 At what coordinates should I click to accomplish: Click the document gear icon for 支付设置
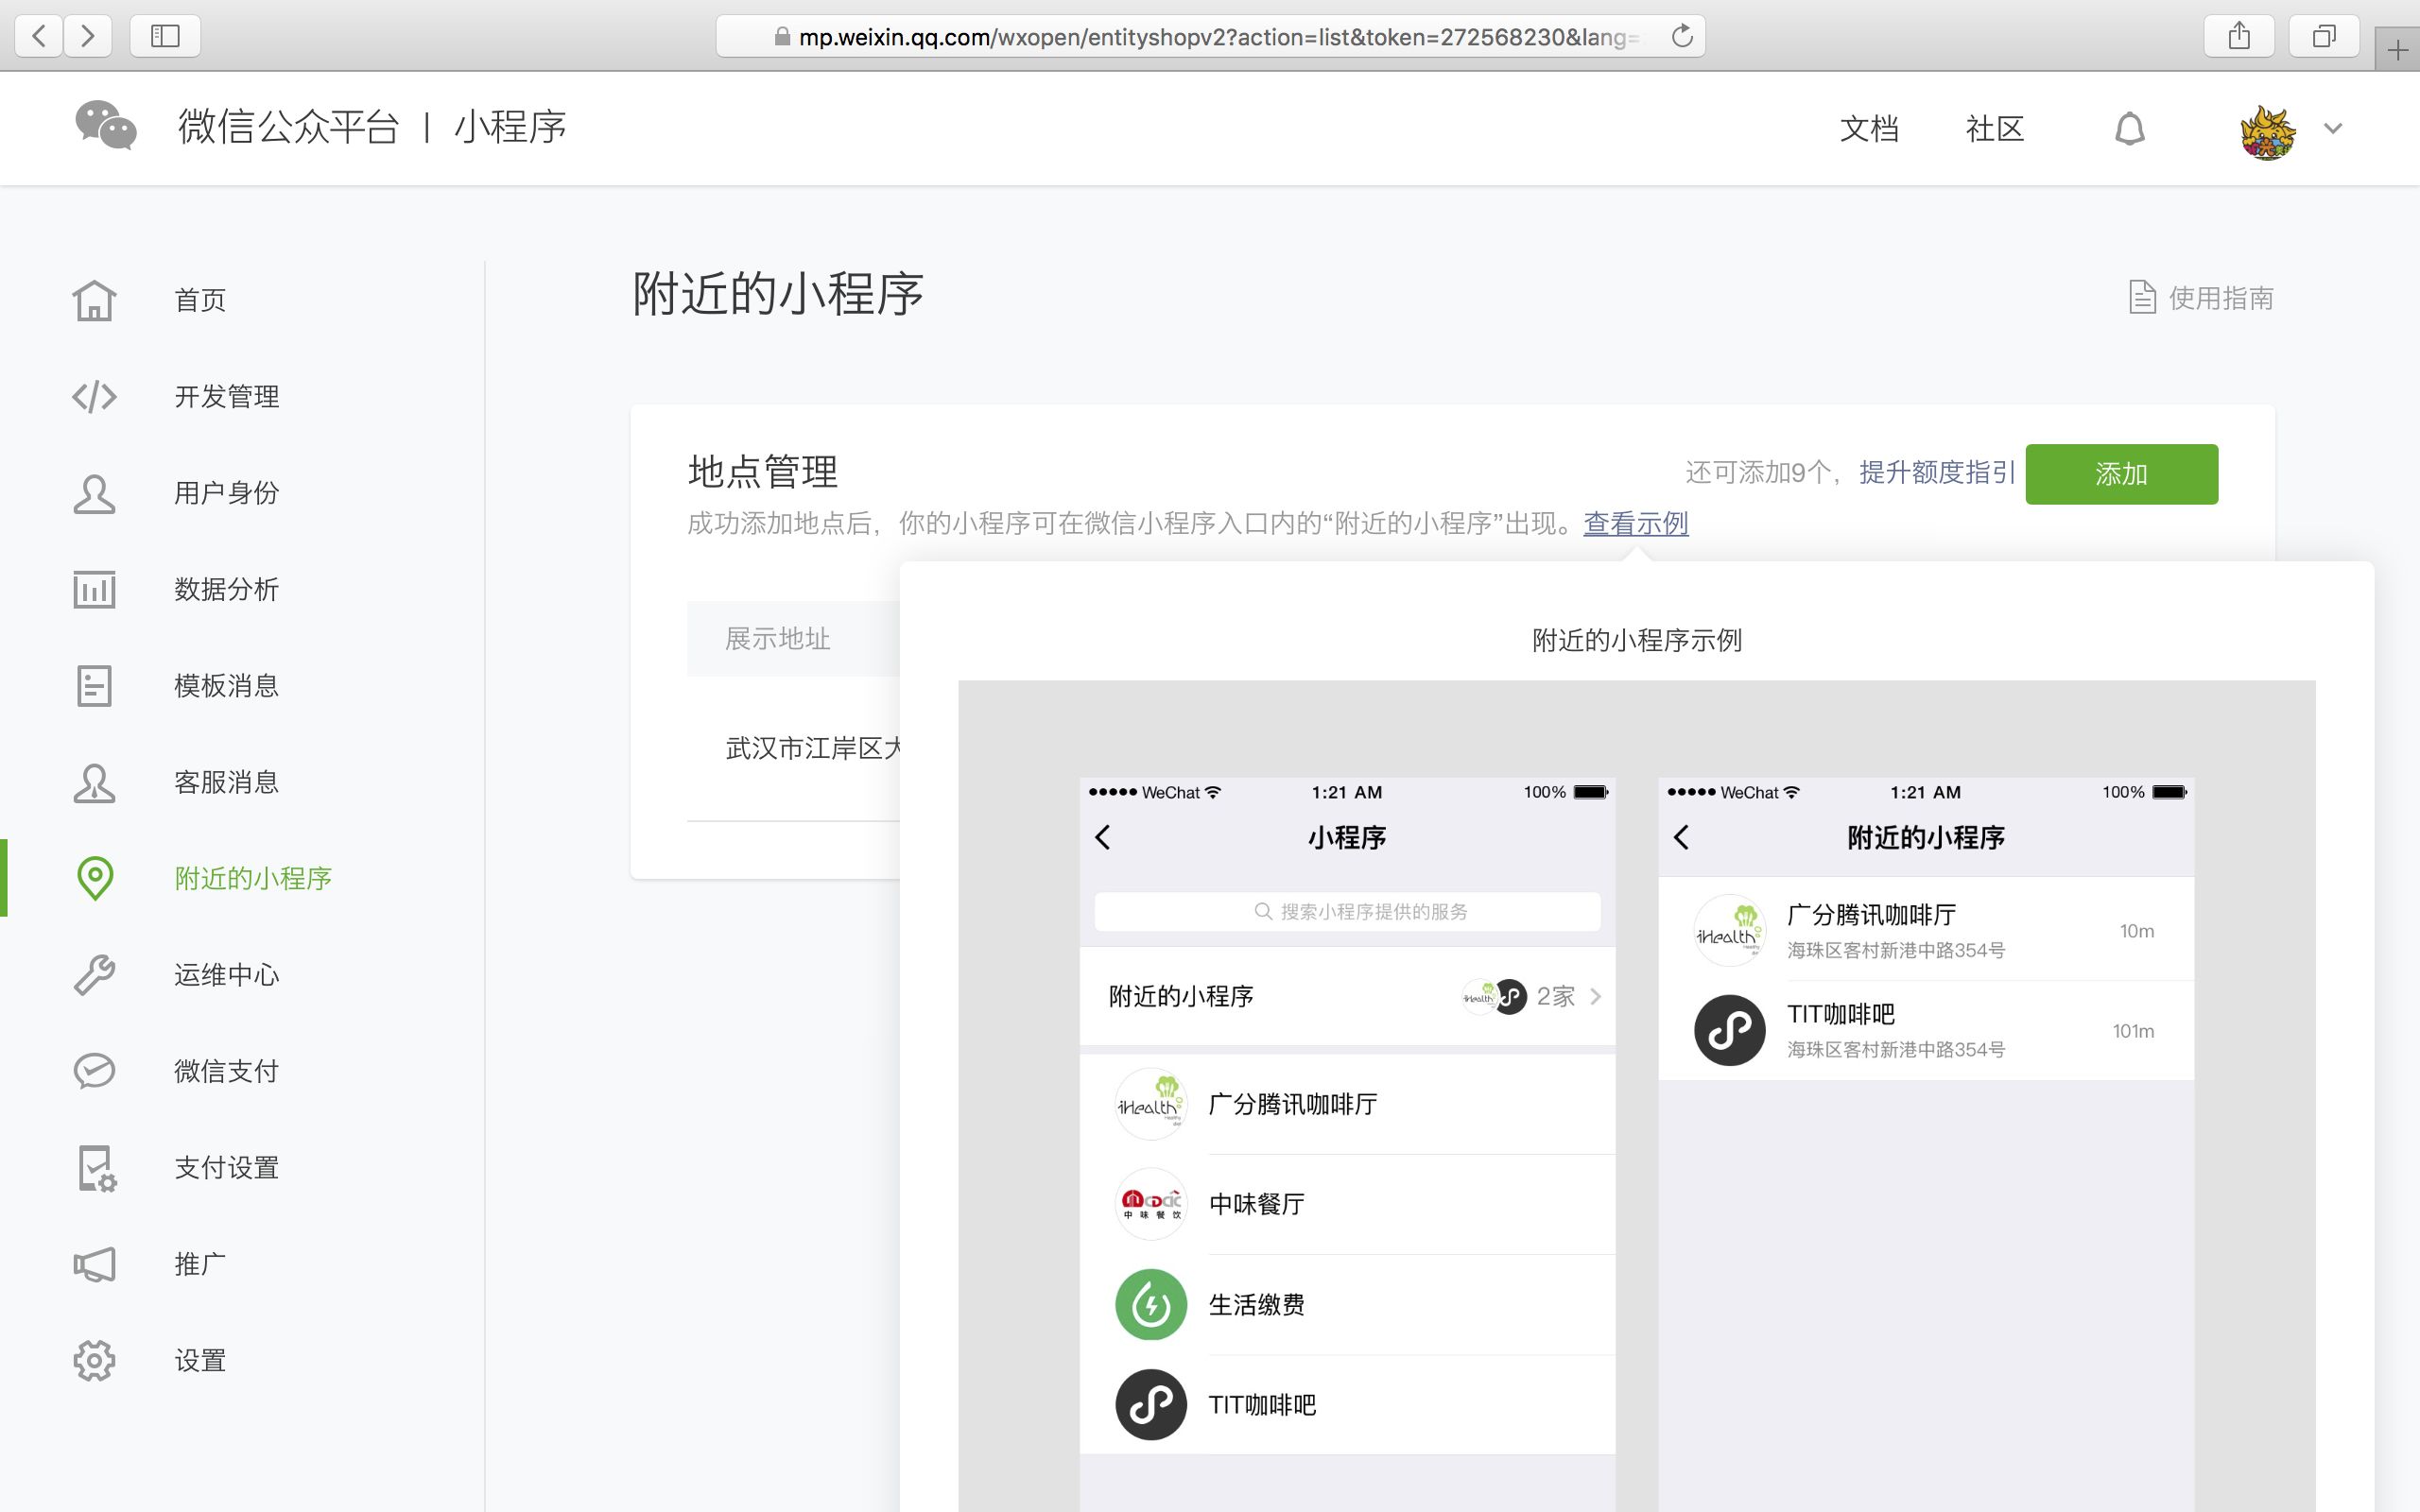[97, 1168]
